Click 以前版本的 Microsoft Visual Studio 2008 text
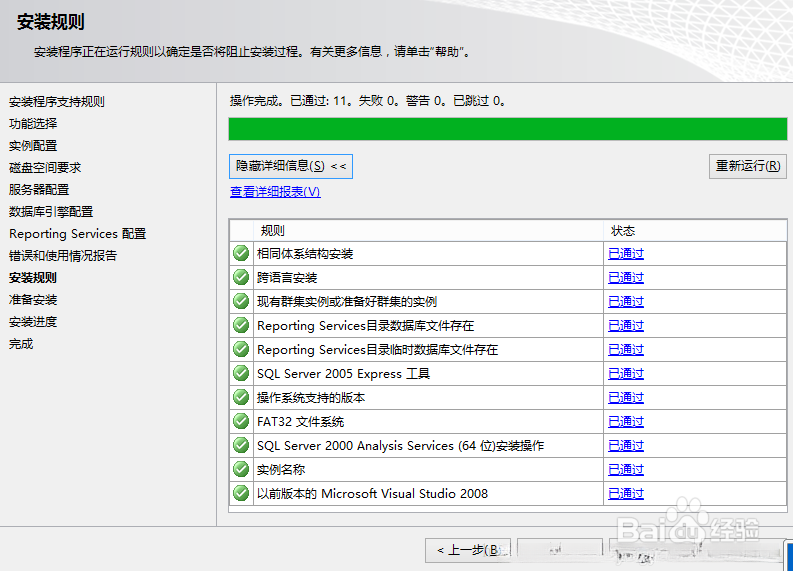This screenshot has height=571, width=793. click(372, 493)
